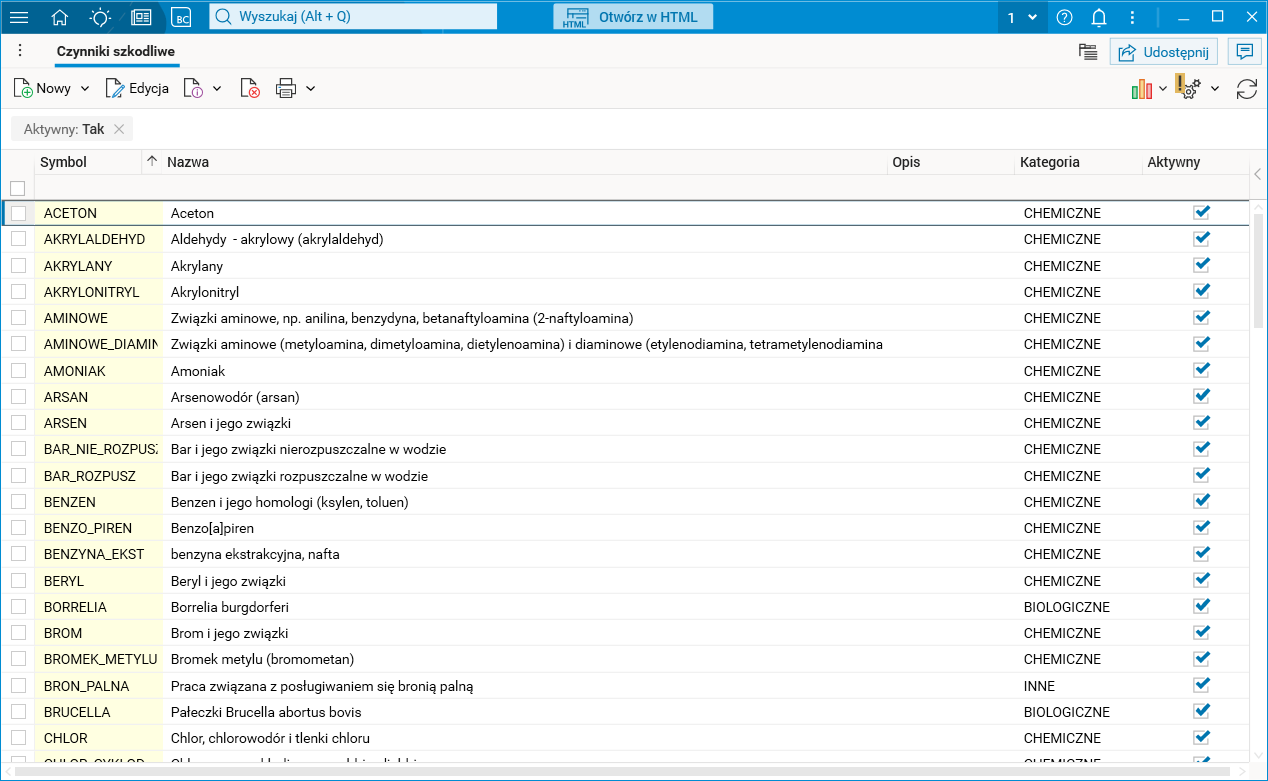Screen dimensions: 1268x781
Task: Click the Wyszukaj search field
Action: (353, 17)
